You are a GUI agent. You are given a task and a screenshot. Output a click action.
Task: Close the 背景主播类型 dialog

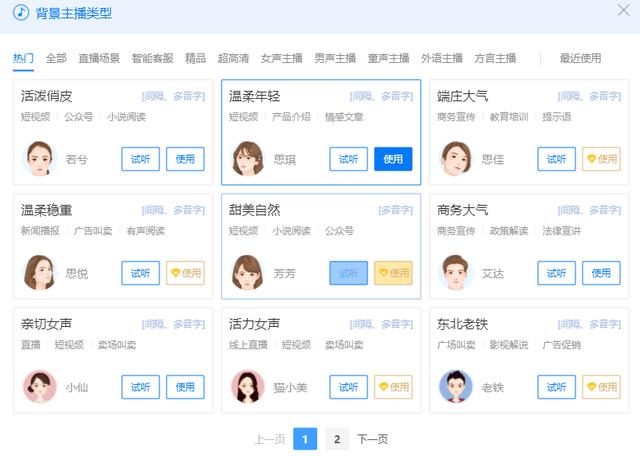point(623,10)
